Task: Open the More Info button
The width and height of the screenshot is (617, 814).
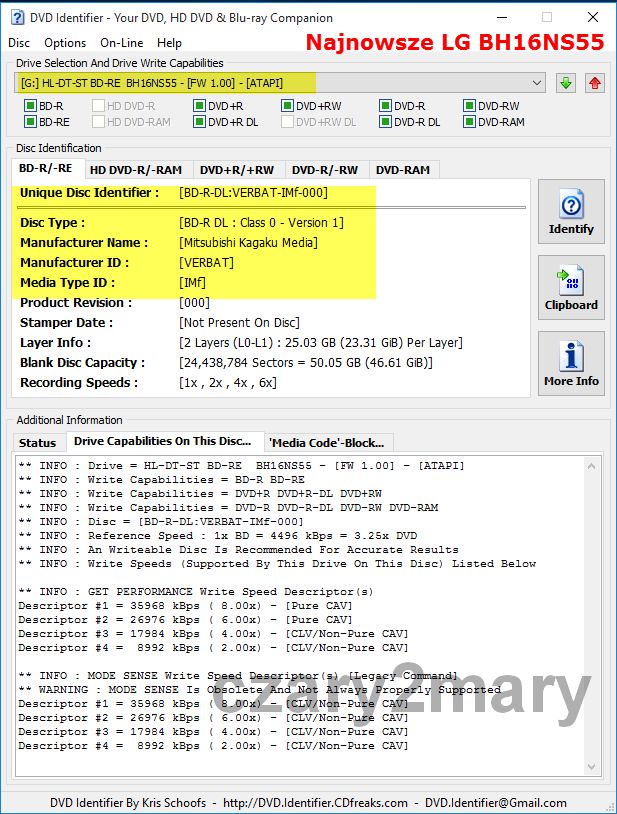Action: pyautogui.click(x=571, y=363)
